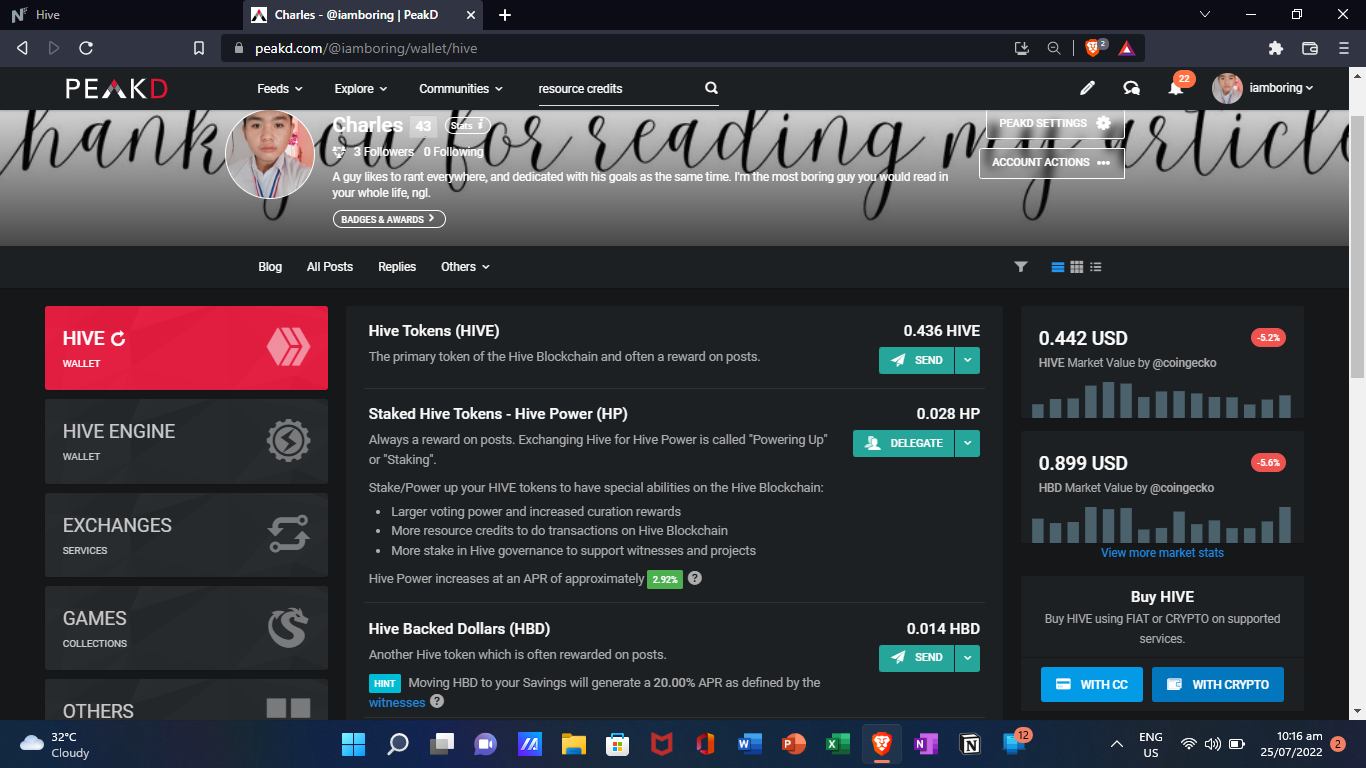1366x768 pixels.
Task: Open the notifications bell with 22 badge
Action: [1176, 88]
